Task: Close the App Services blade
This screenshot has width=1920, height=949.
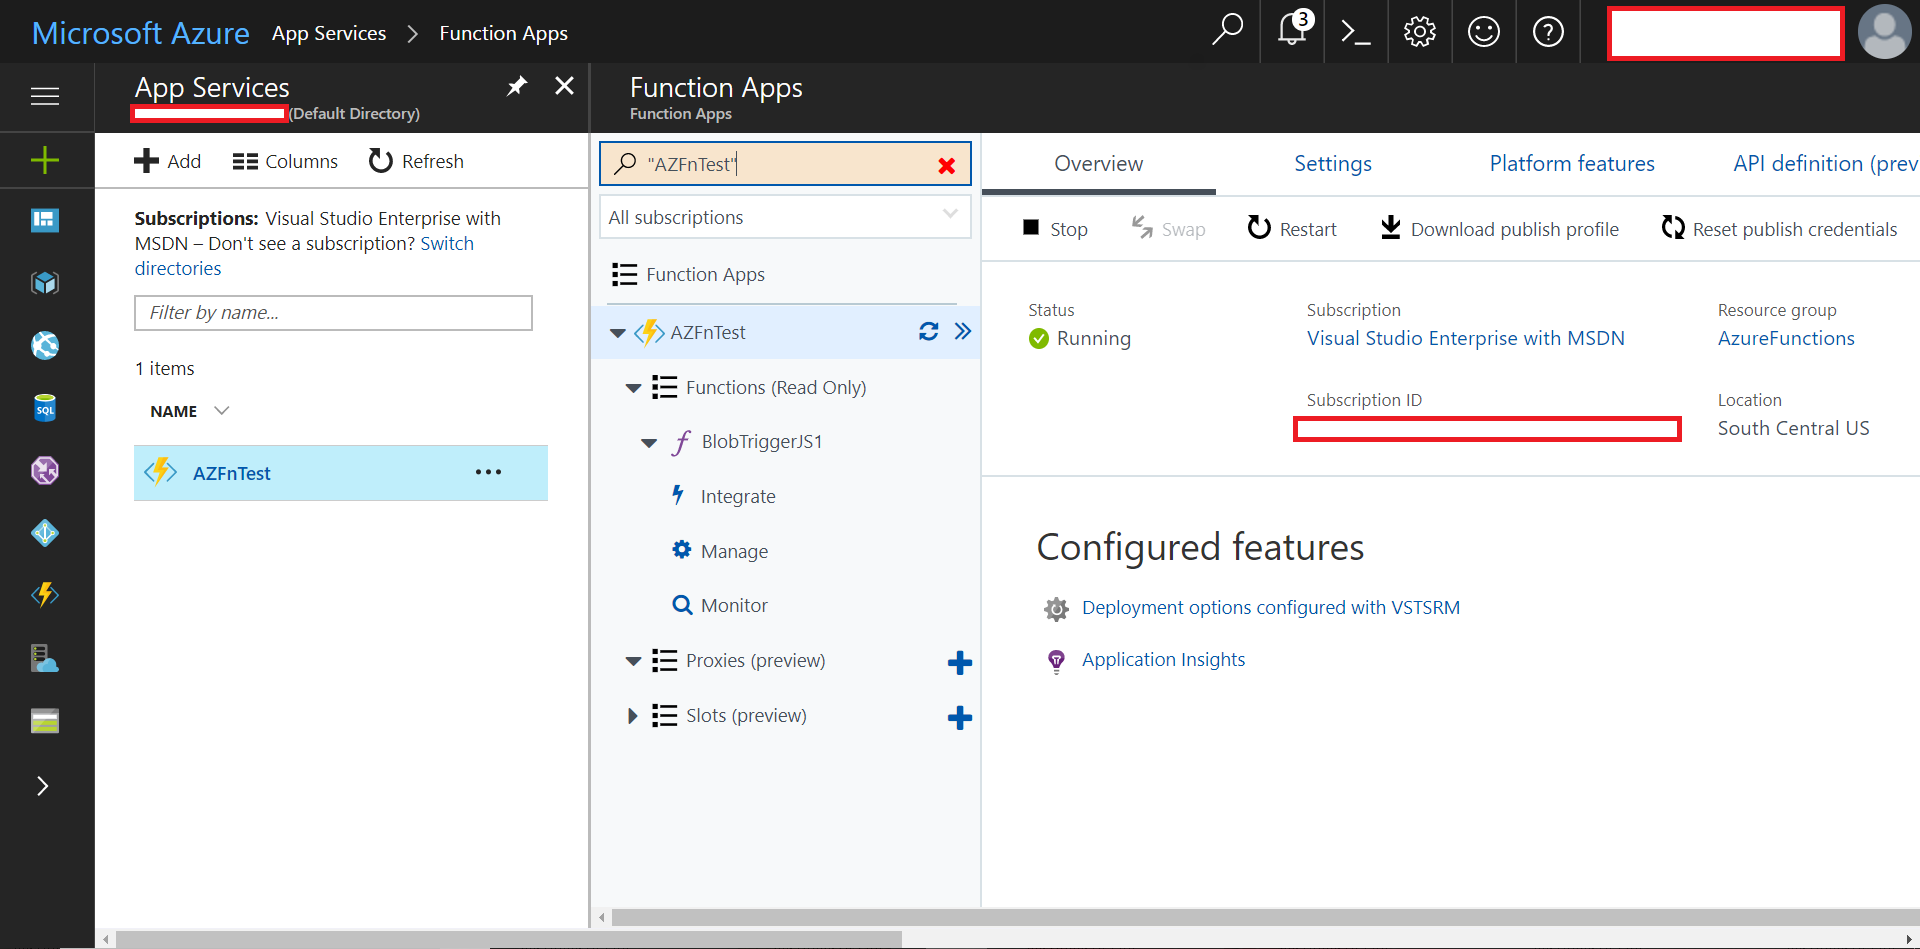Action: tap(564, 86)
